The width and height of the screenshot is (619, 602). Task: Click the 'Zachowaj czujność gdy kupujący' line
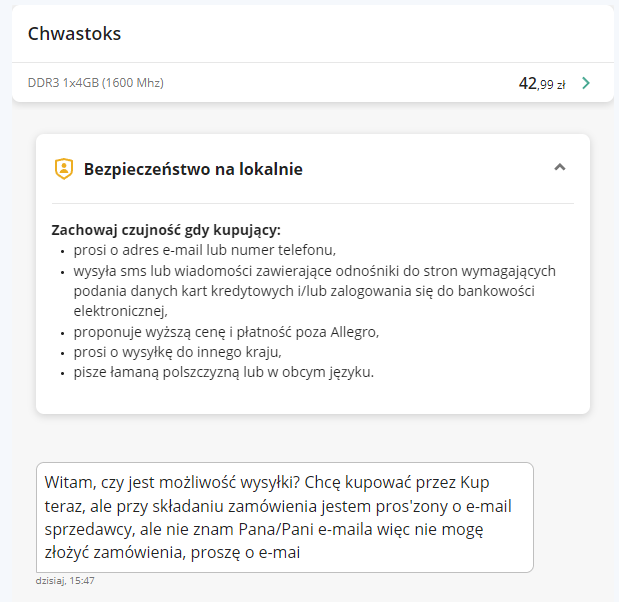[x=166, y=230]
